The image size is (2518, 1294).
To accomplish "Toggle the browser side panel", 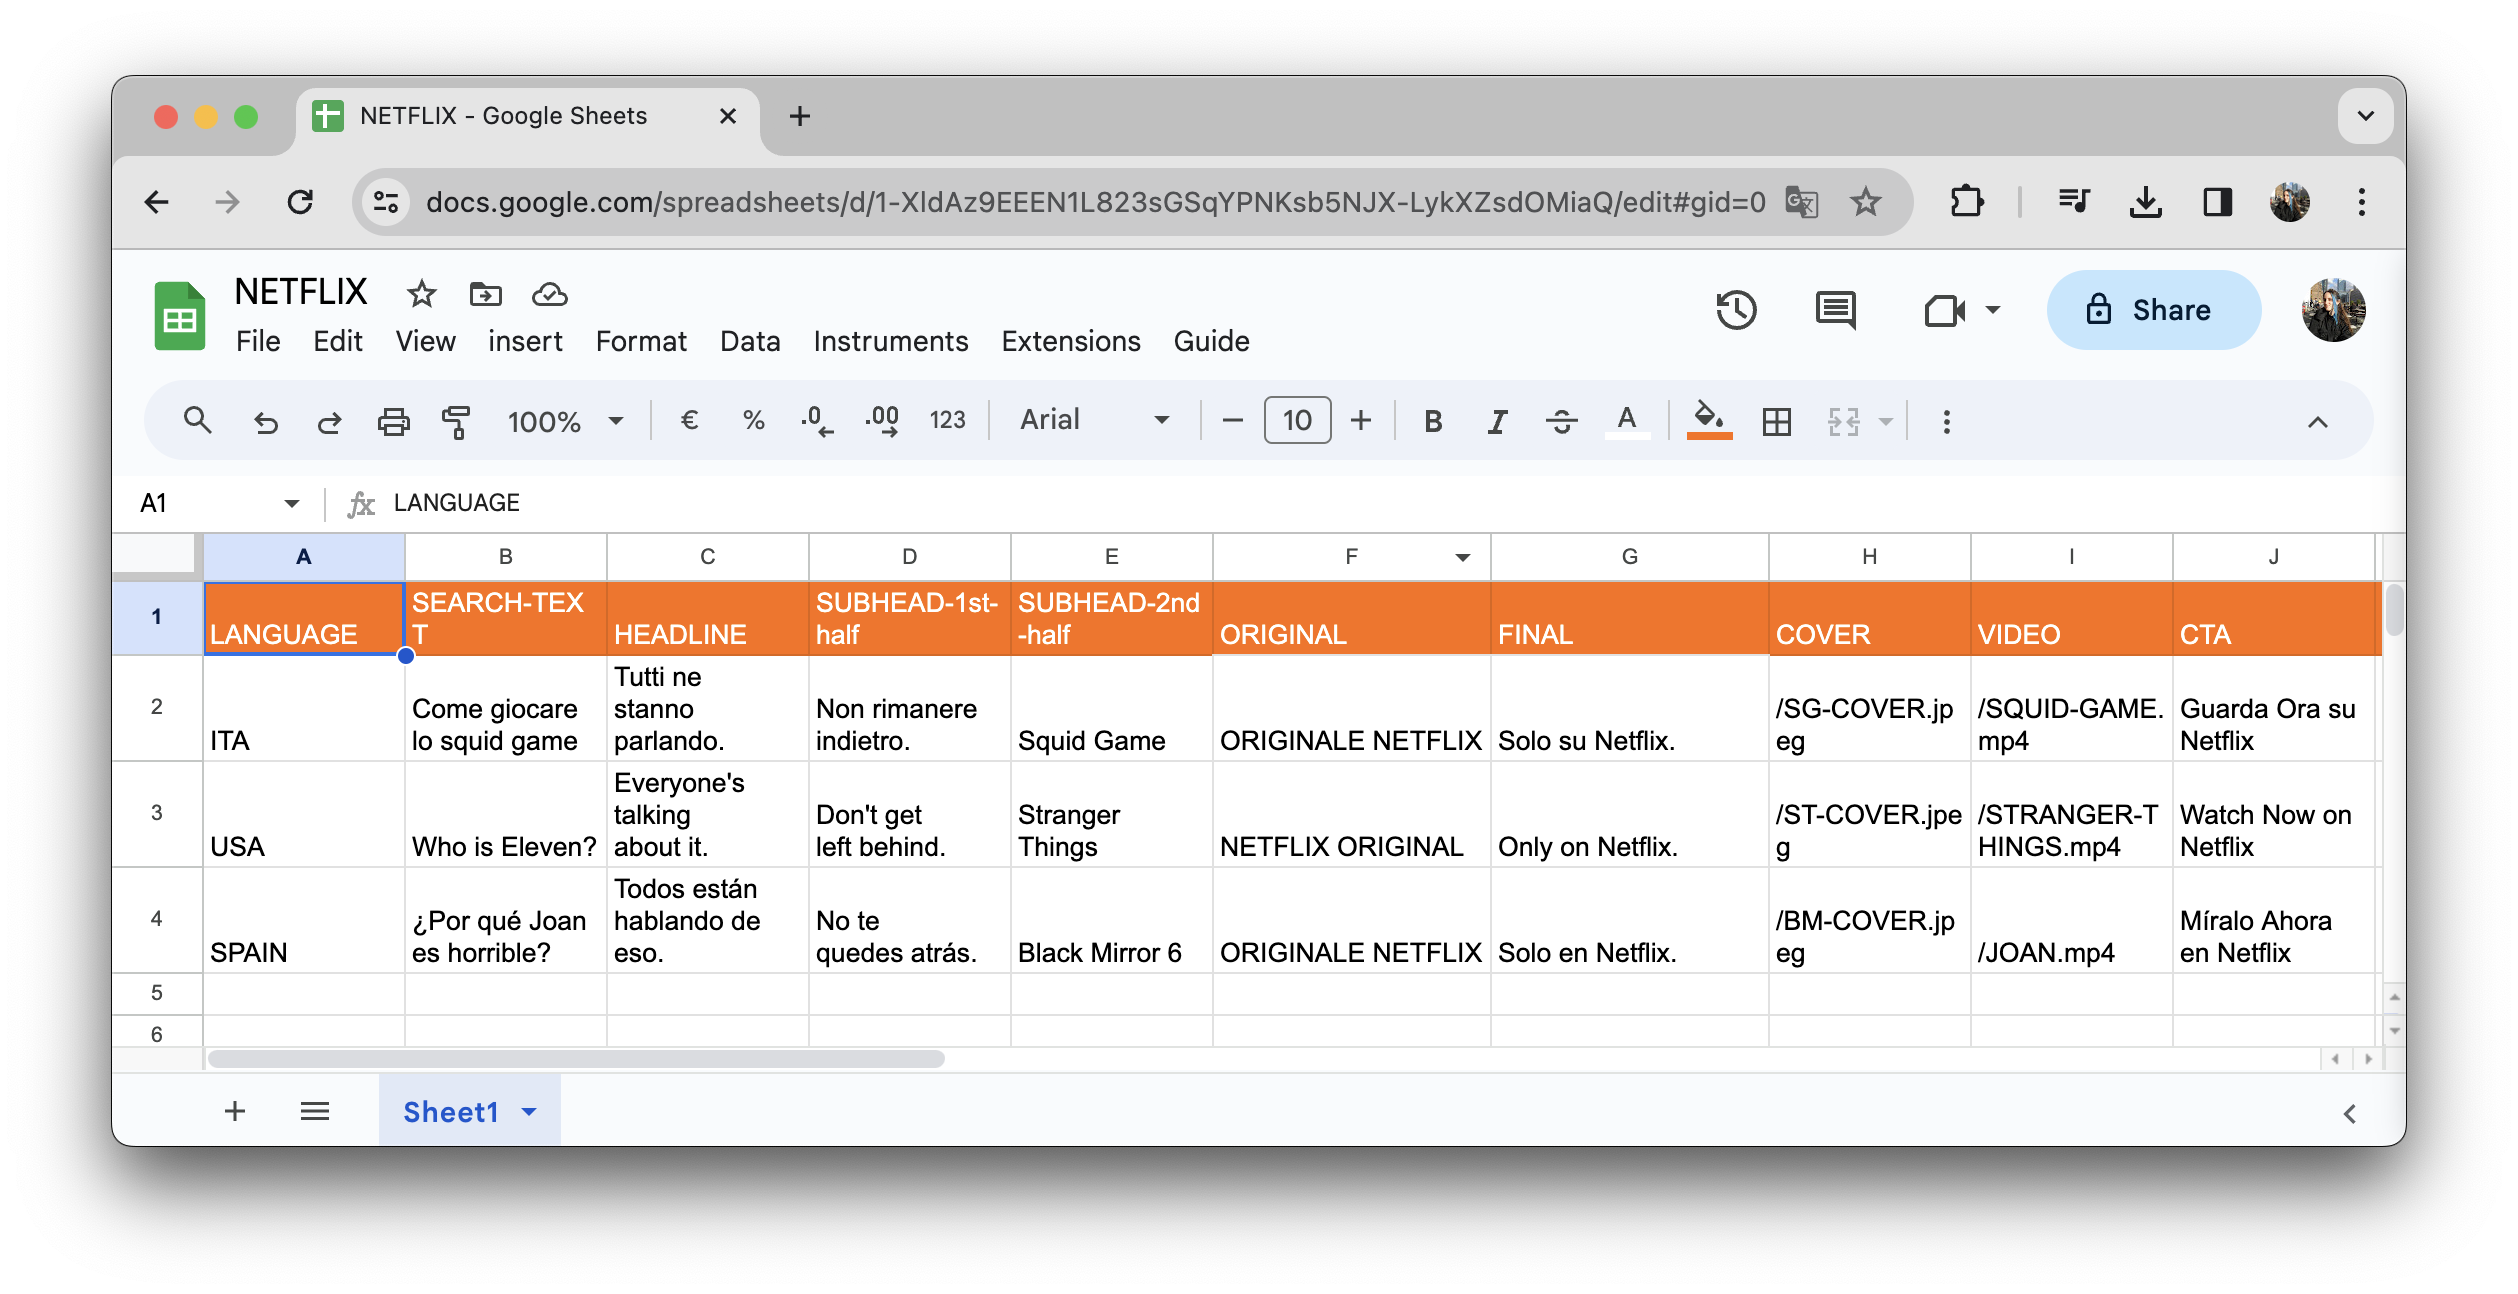I will [x=2217, y=203].
